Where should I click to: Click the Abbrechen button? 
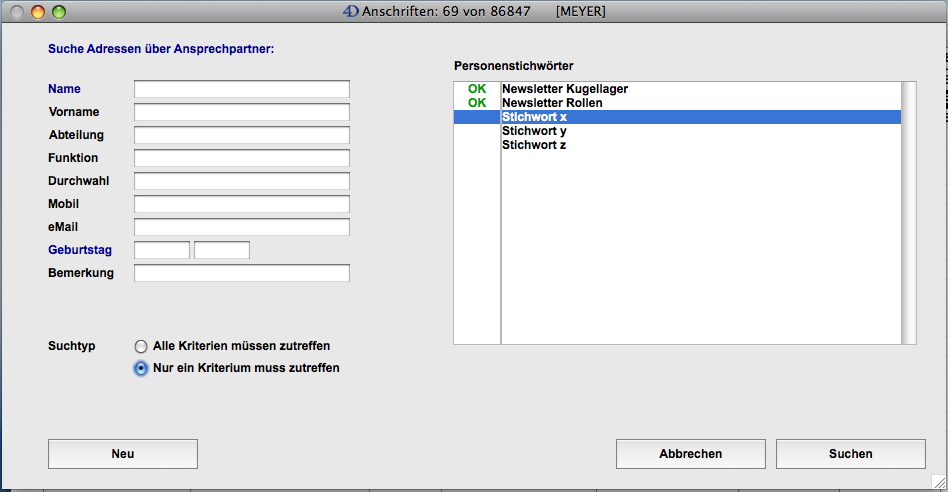coord(690,454)
